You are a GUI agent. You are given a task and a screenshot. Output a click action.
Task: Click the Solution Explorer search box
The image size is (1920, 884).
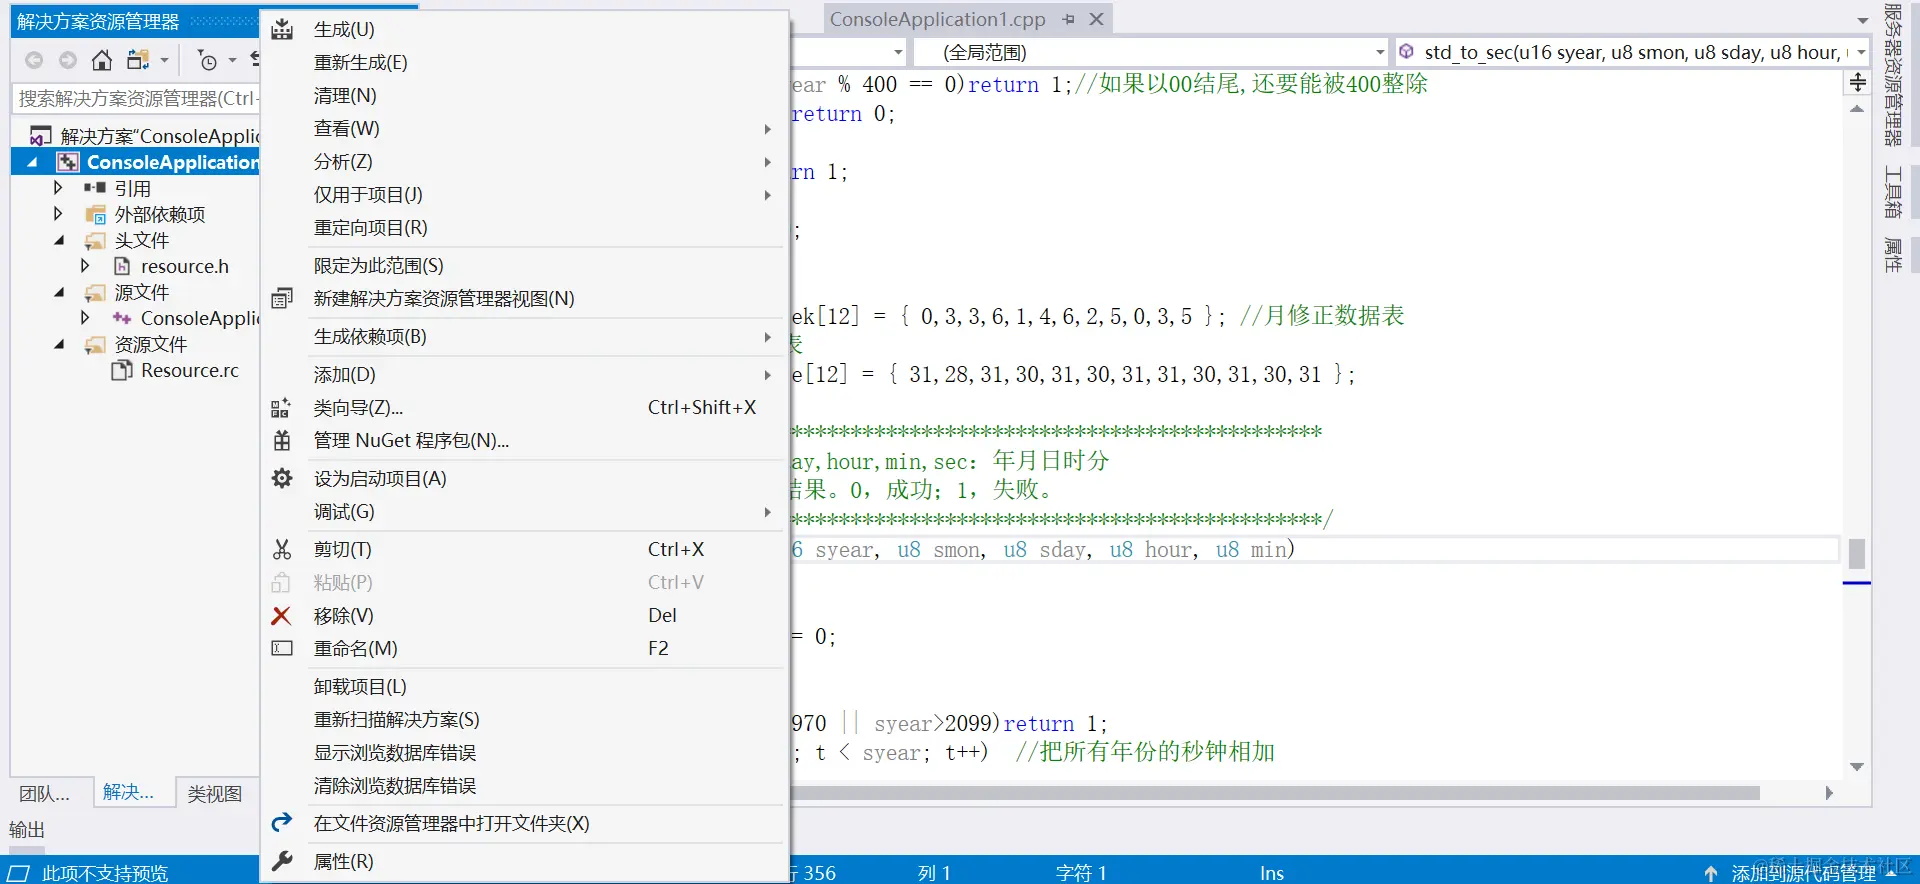click(136, 98)
